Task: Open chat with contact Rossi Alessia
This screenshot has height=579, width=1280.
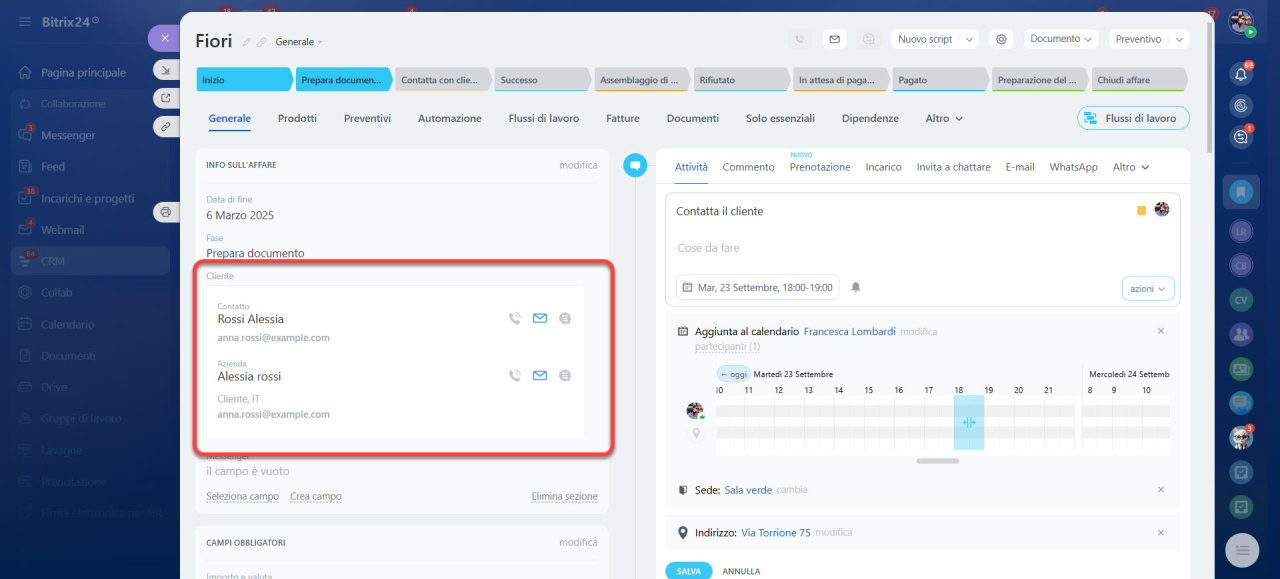Action: tap(565, 319)
